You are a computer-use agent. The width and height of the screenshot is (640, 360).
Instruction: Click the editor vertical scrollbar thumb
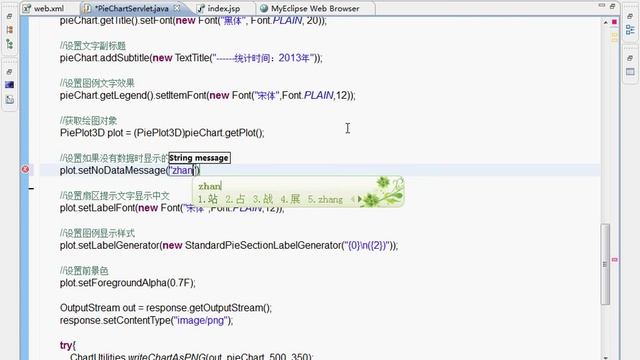(605, 264)
